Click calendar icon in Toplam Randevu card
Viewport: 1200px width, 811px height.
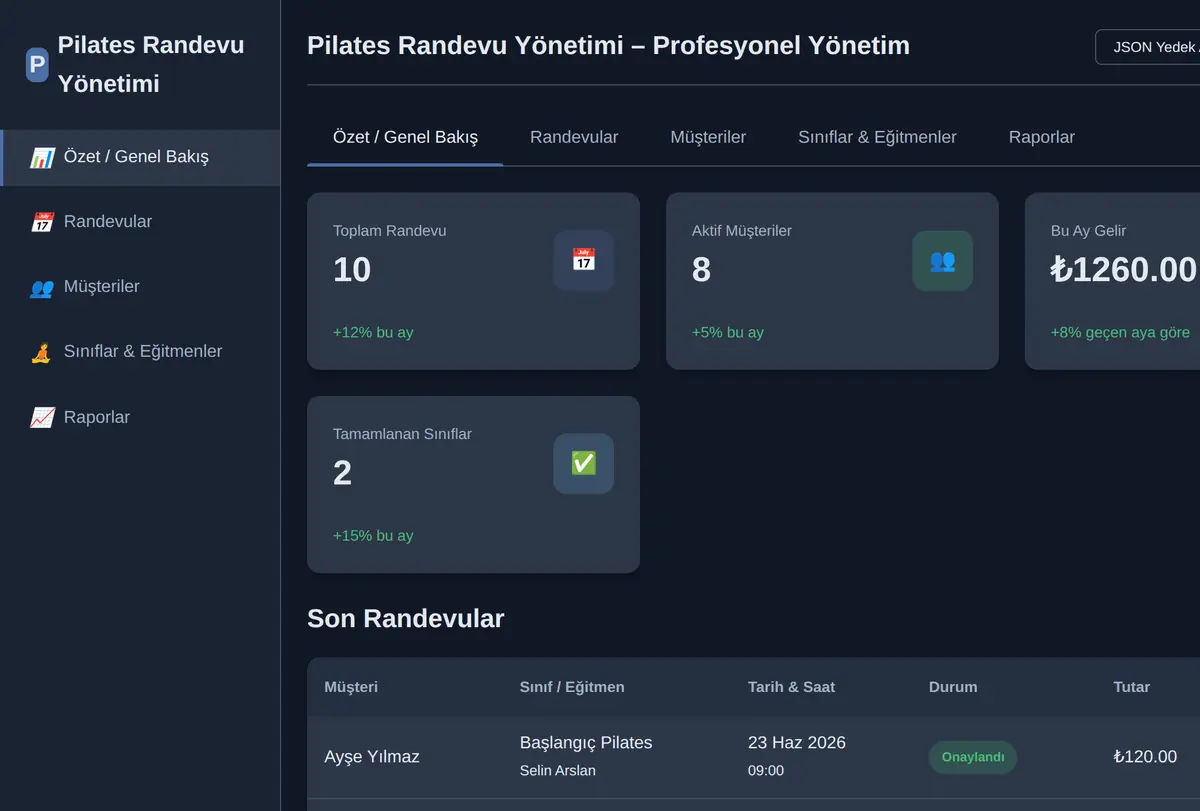(x=583, y=260)
